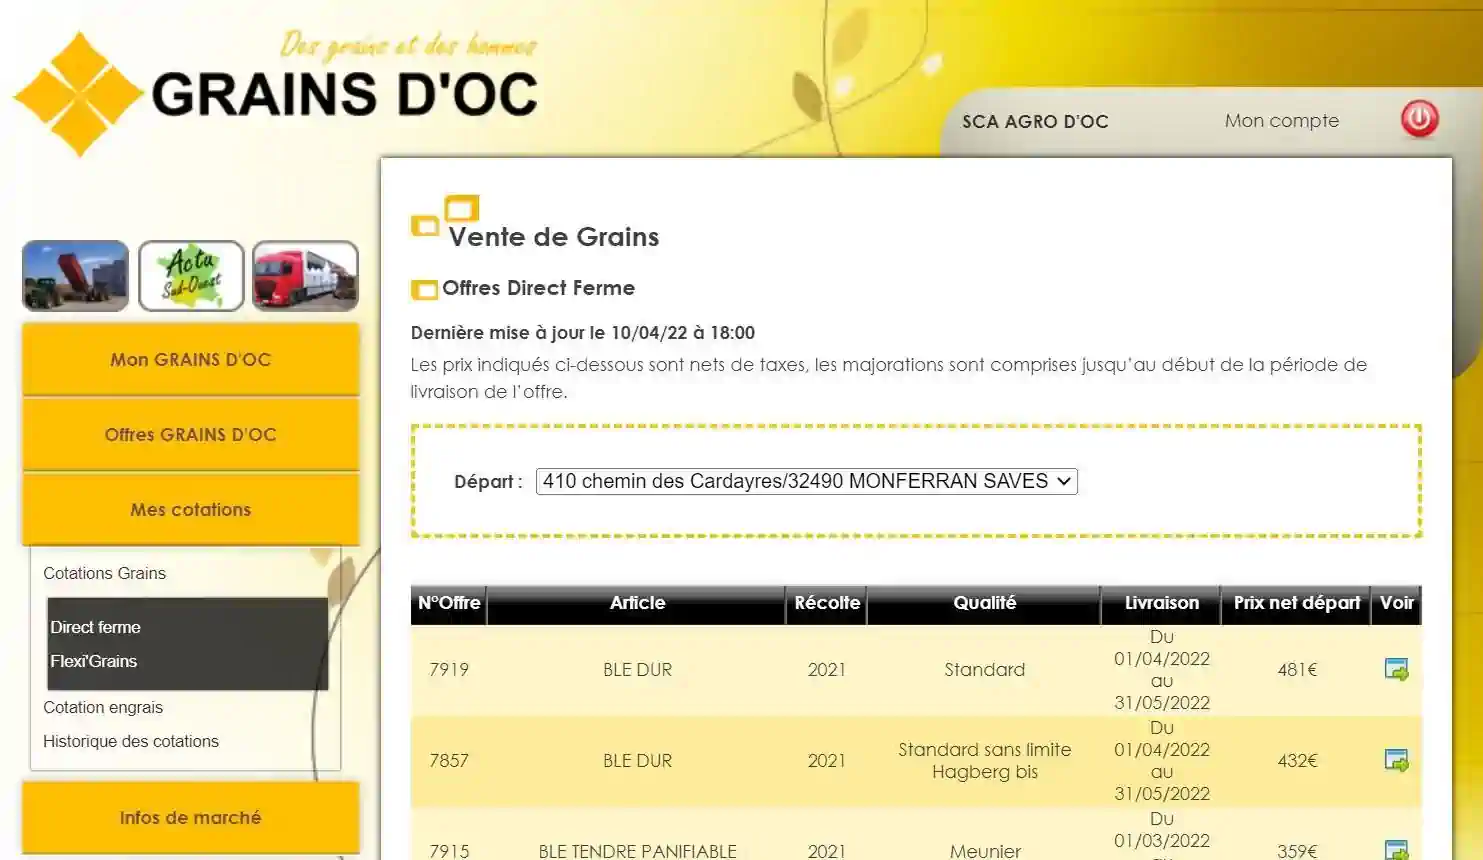The height and width of the screenshot is (860, 1483).
Task: Click Standard sans limite Hagberg bis cell
Action: (x=985, y=761)
